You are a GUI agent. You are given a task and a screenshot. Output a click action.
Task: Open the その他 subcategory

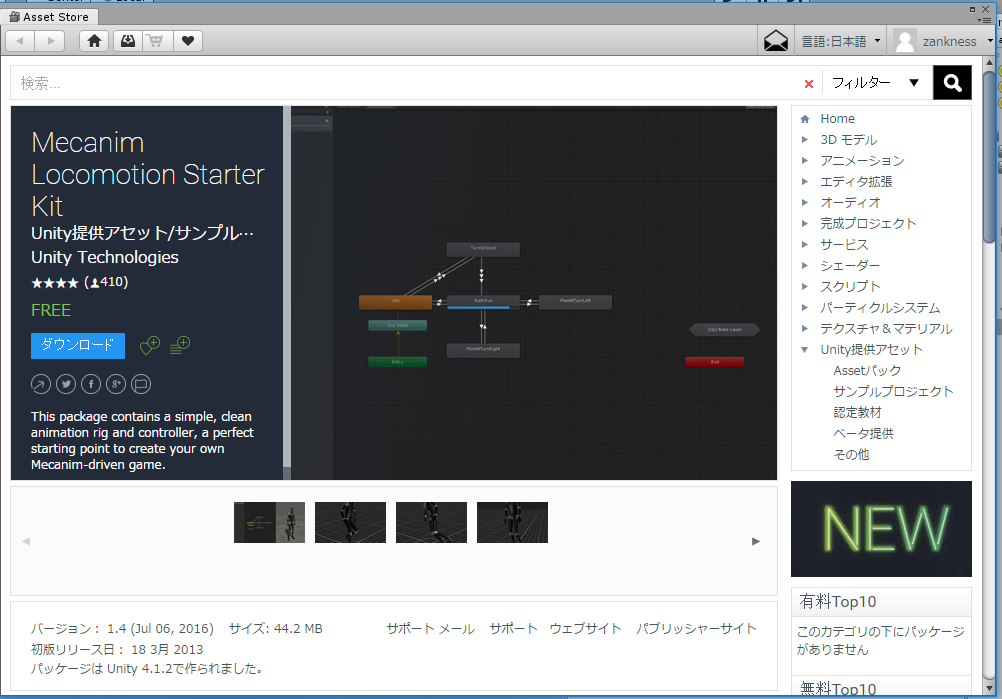[x=851, y=454]
